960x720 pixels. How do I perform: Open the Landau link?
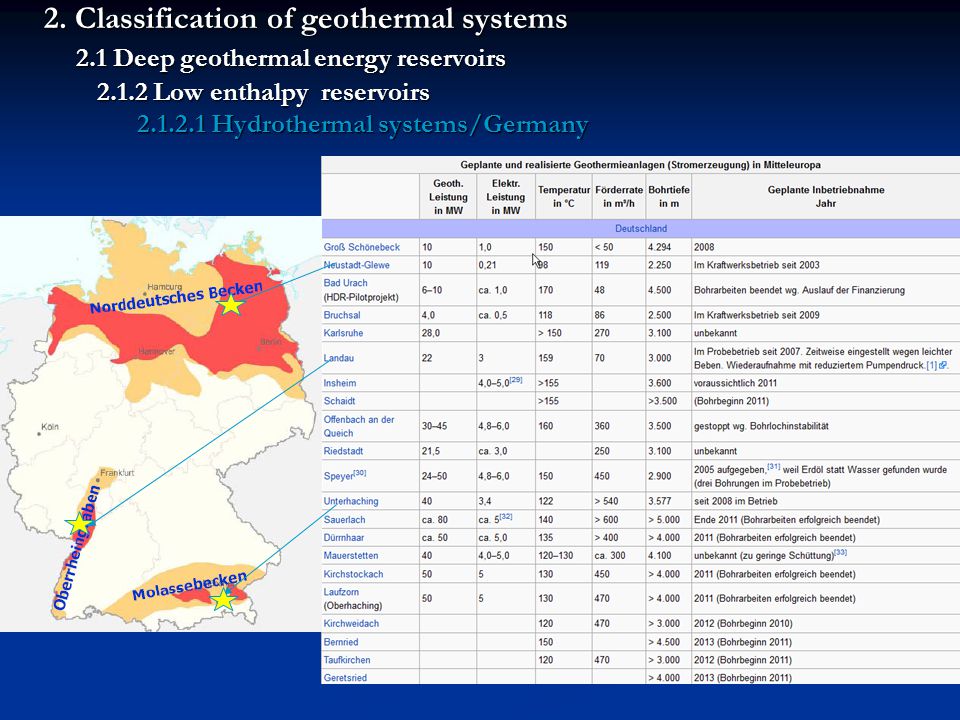[x=339, y=358]
